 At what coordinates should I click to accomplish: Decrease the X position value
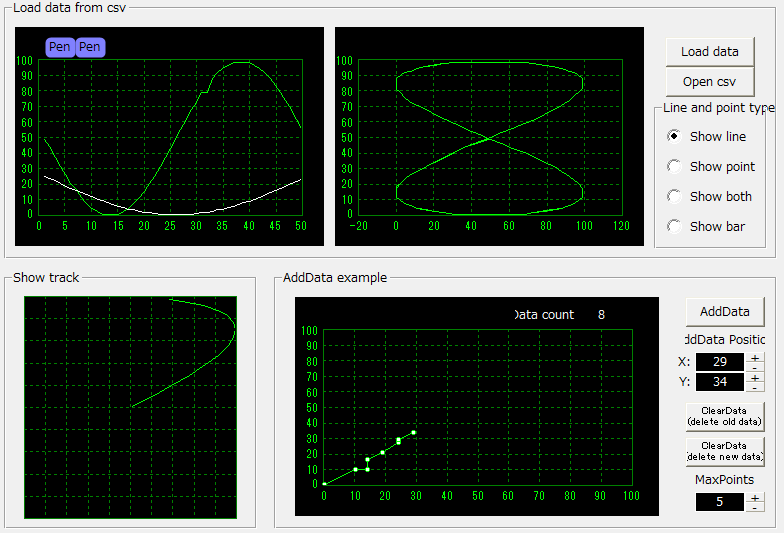(754, 367)
